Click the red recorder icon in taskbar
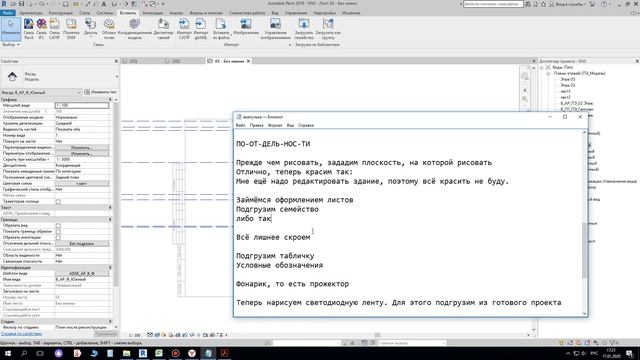This screenshot has width=640, height=360. [x=176, y=353]
